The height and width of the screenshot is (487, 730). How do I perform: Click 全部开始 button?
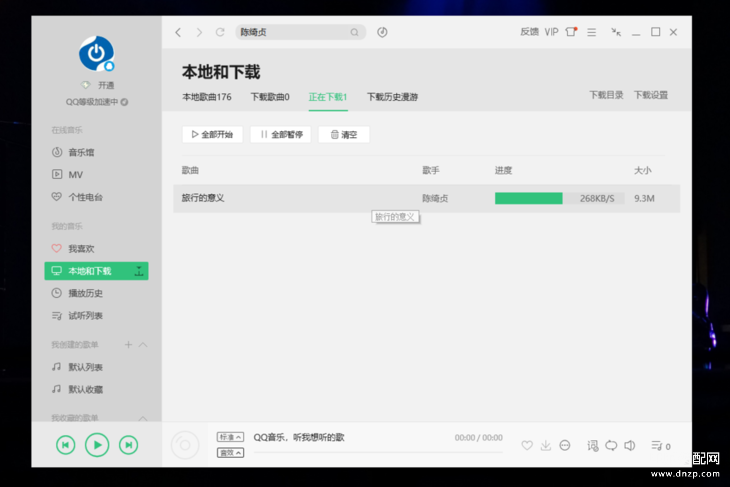tap(212, 135)
